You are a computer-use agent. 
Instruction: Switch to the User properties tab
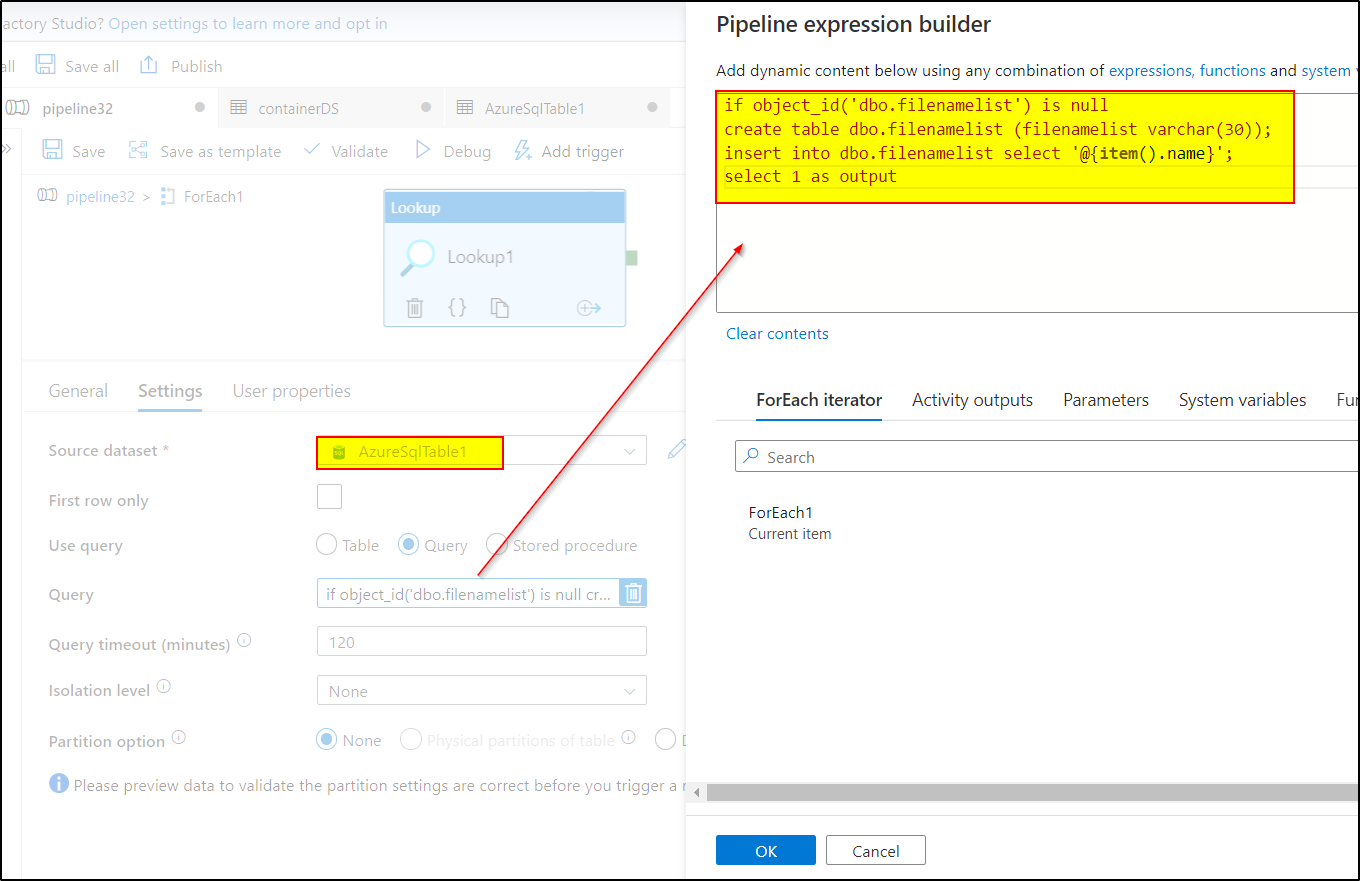tap(292, 391)
